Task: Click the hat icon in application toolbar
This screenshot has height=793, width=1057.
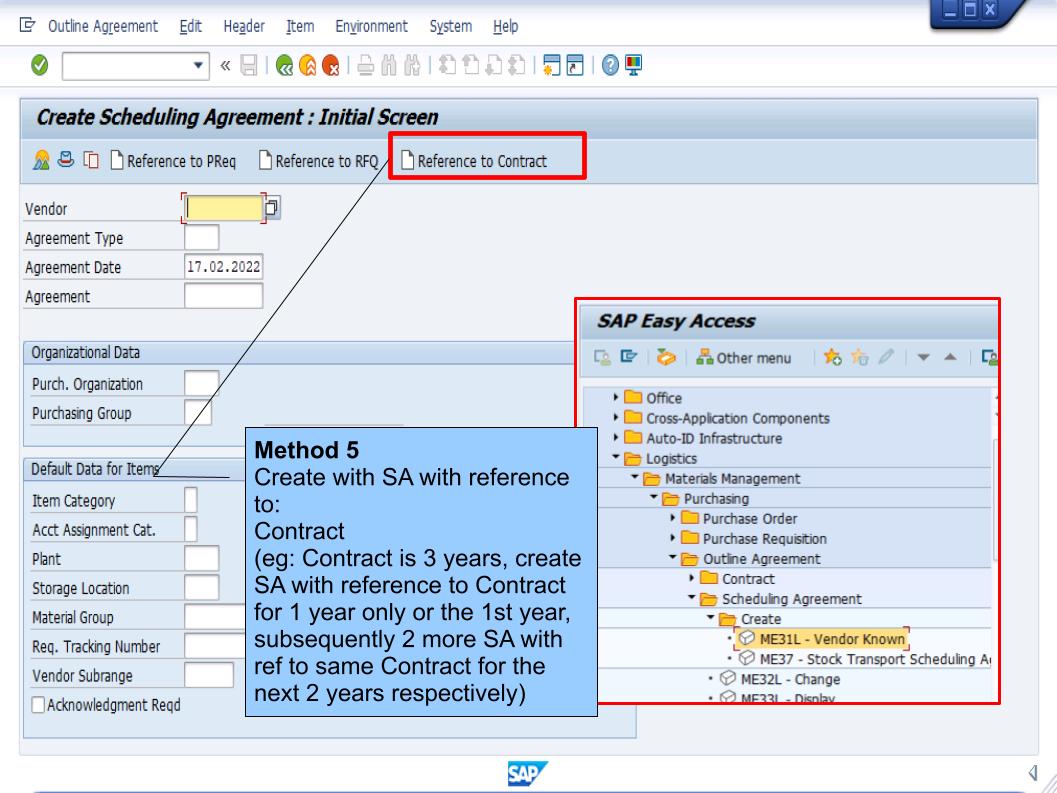Action: (65, 160)
